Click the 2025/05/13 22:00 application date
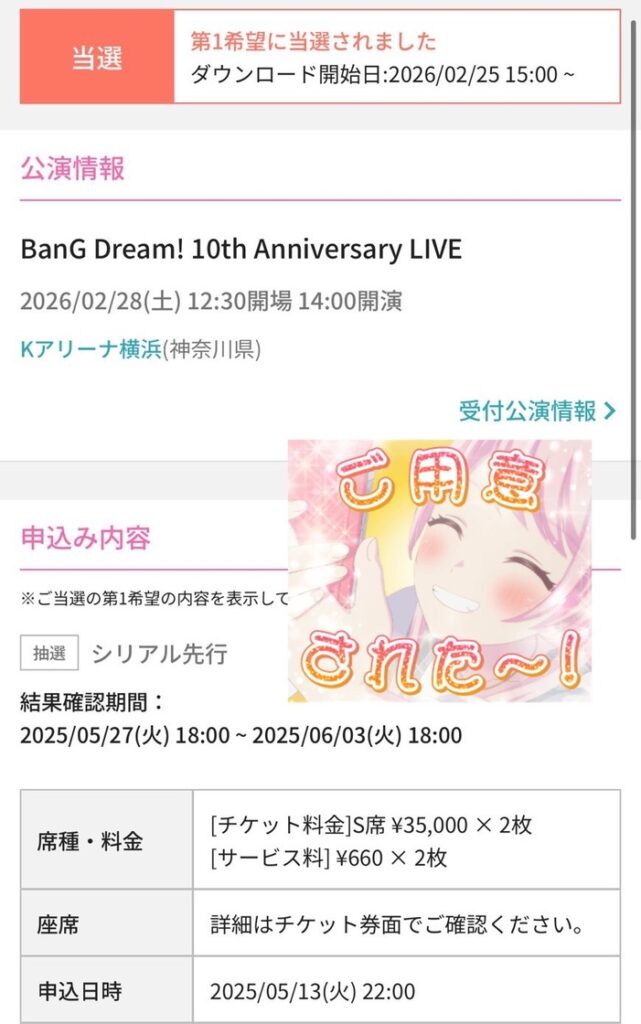Viewport: 641px width, 1024px height. pyautogui.click(x=313, y=991)
